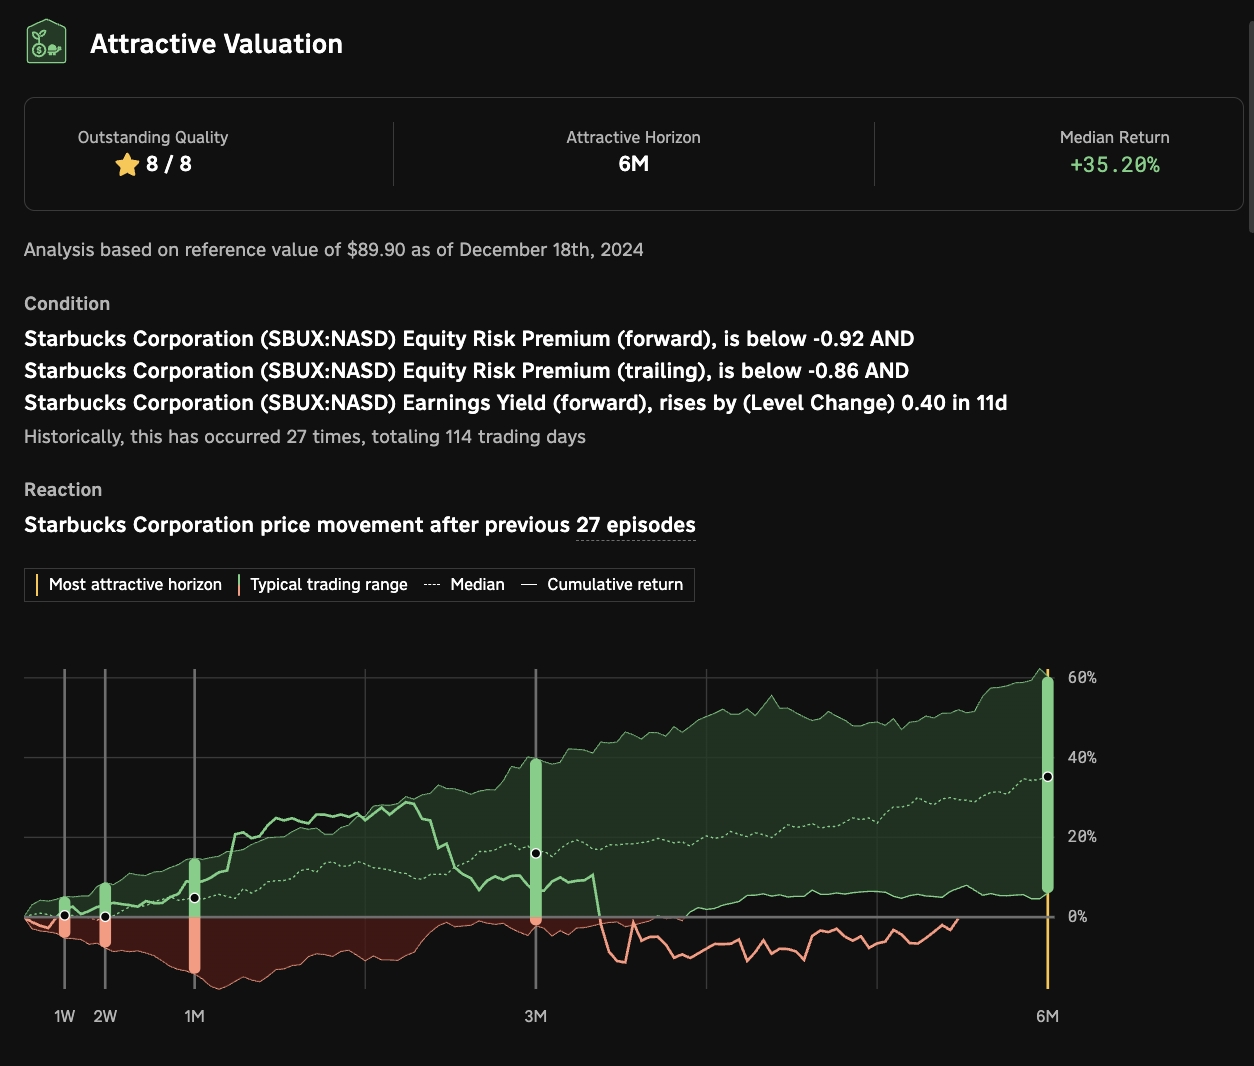Toggle the 'Median' legend entry
This screenshot has width=1254, height=1066.
465,585
